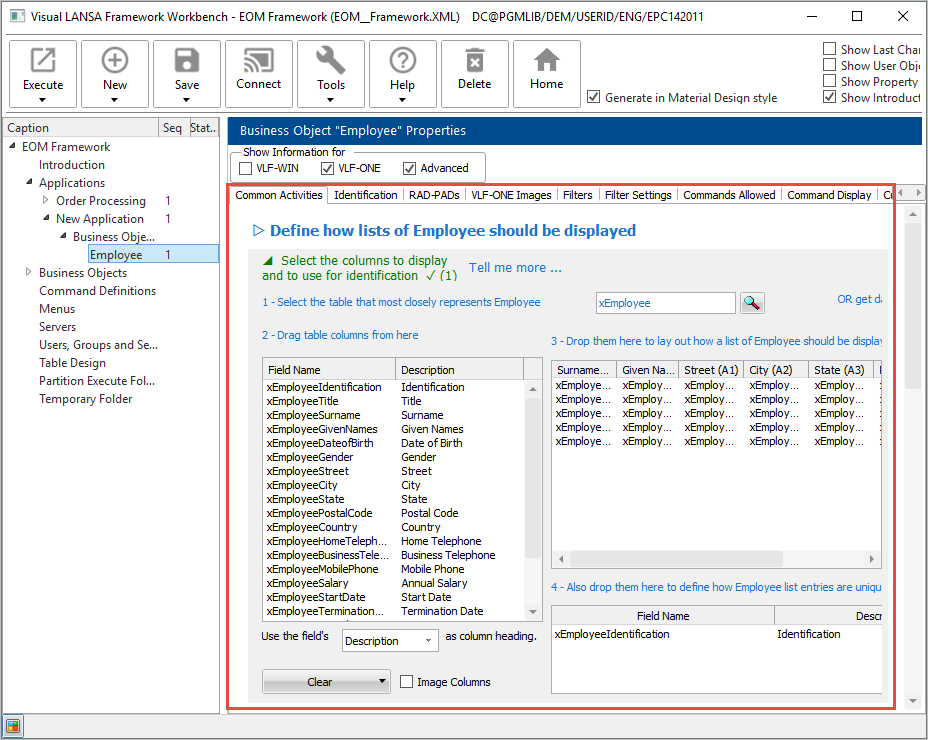Click the blue triangle before the Define heading
Image resolution: width=928 pixels, height=740 pixels.
[x=258, y=230]
